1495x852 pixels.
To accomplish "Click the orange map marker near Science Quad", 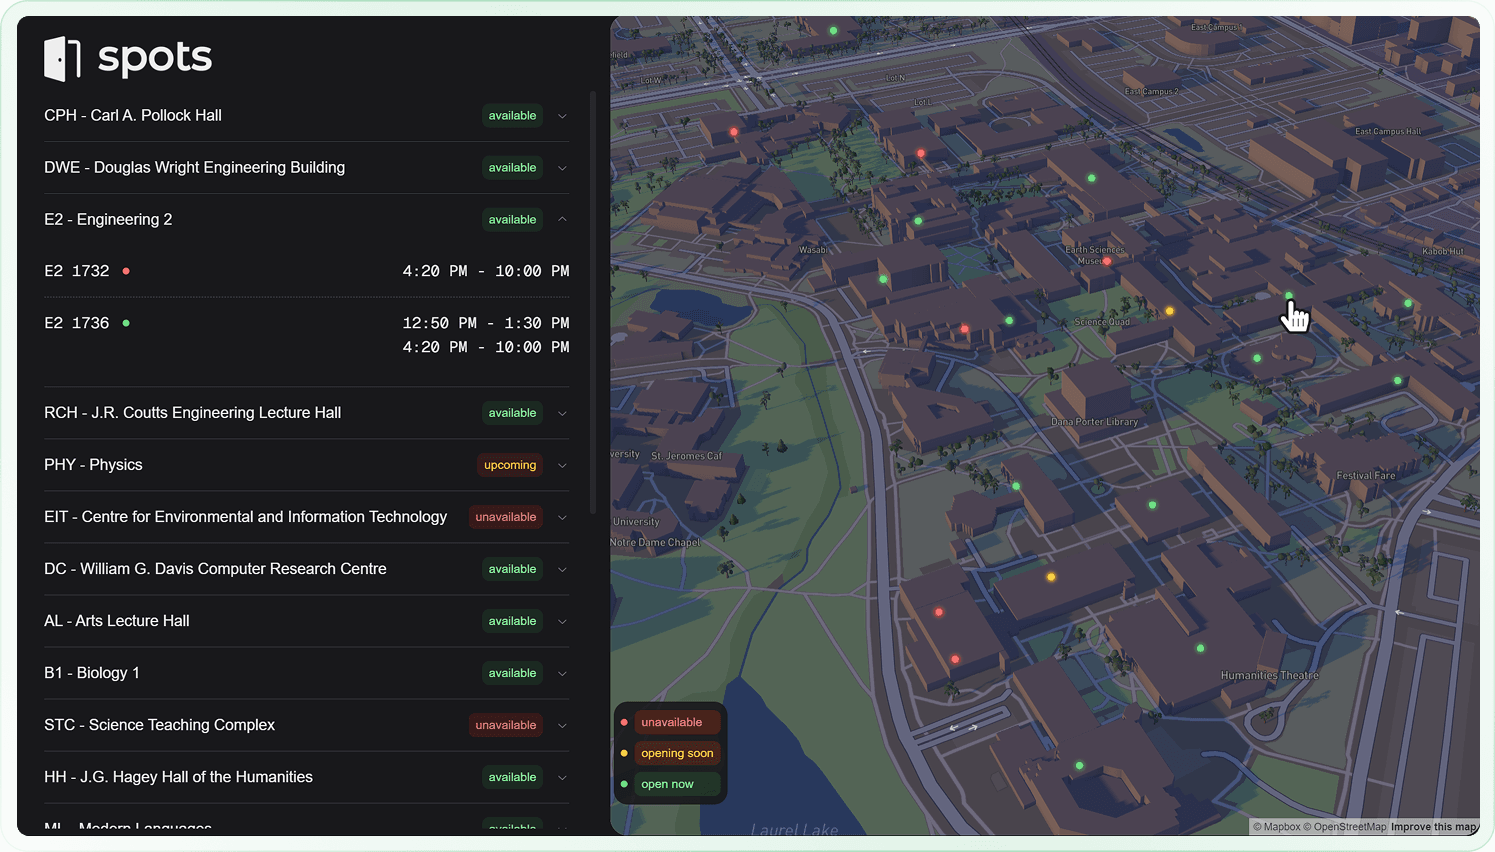I will point(1169,311).
